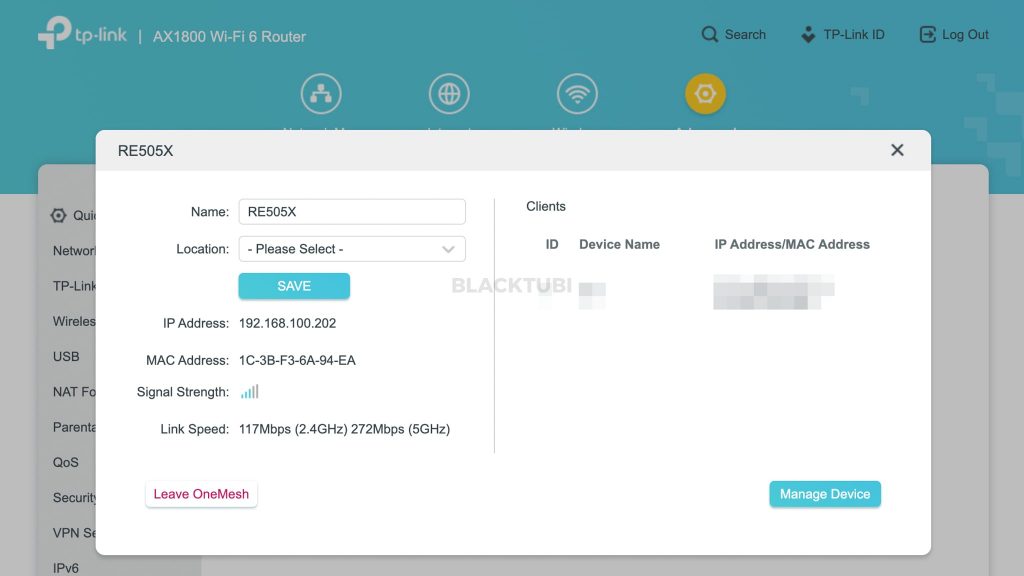Open the IPv6 sidebar menu item
This screenshot has height=576, width=1024.
[65, 568]
